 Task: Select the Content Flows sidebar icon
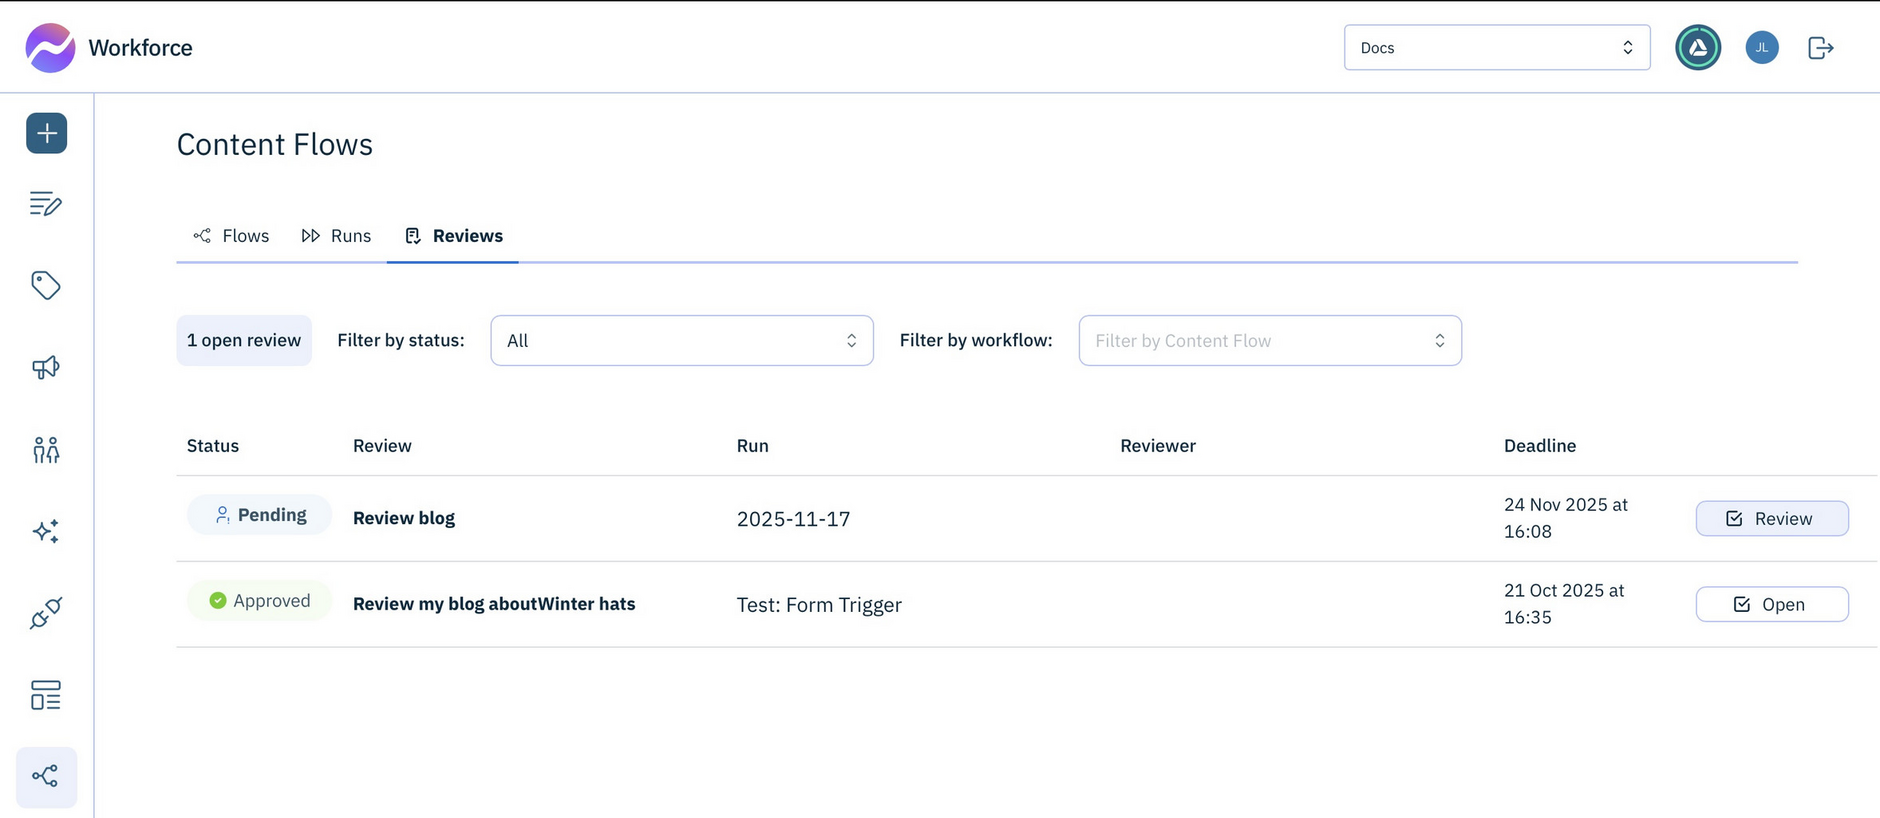pyautogui.click(x=46, y=776)
